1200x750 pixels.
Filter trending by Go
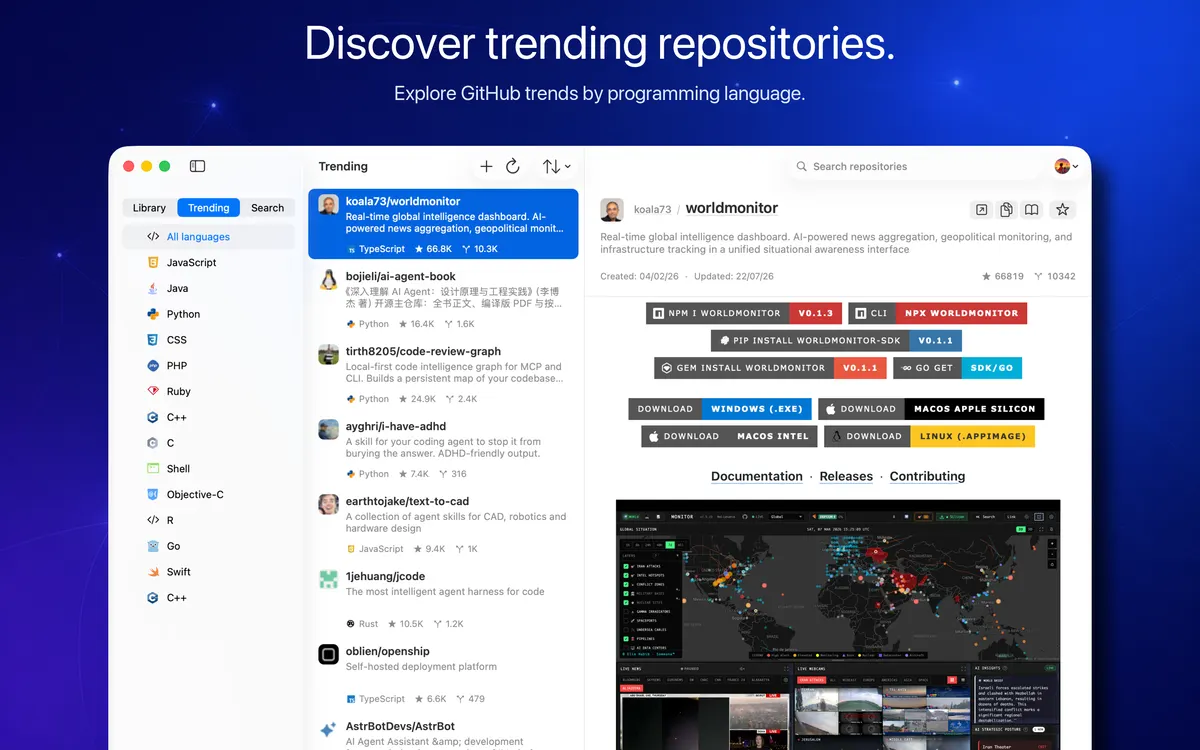(x=208, y=546)
